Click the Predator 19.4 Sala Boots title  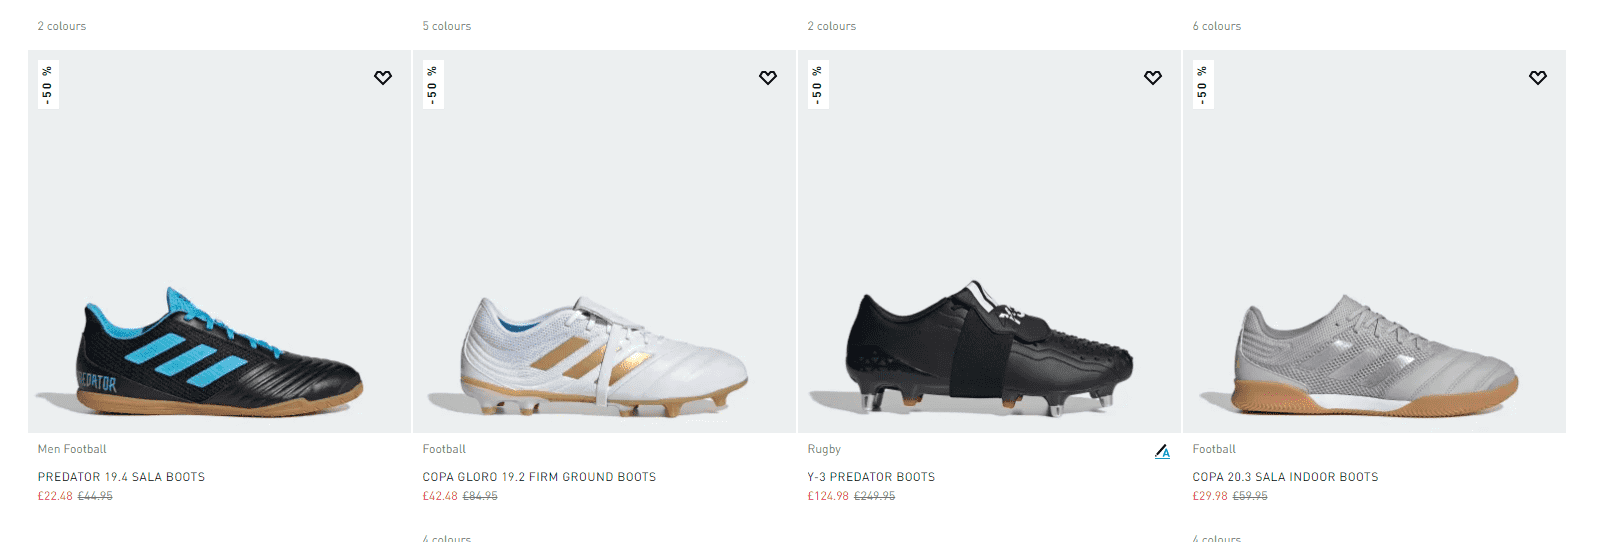pos(121,477)
